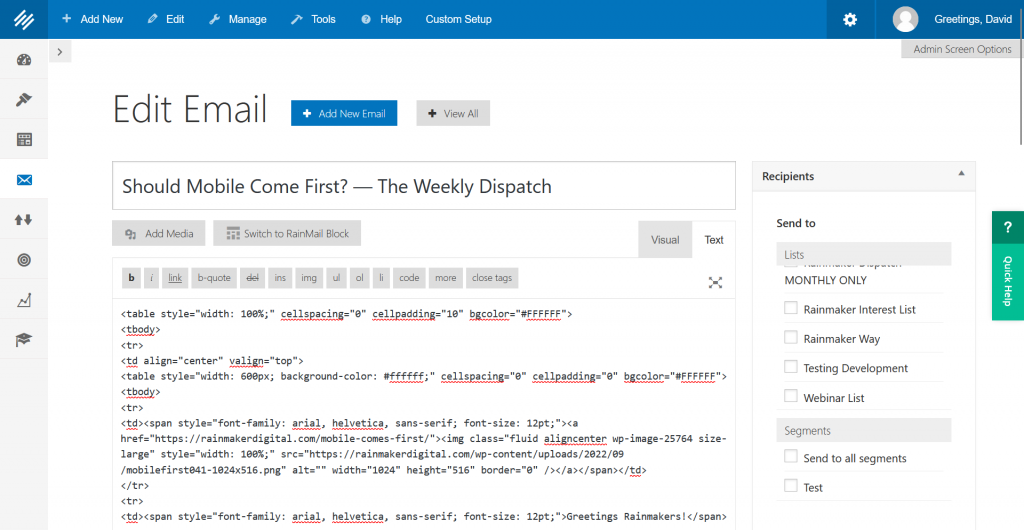Expand Admin Screen Options
Image resolution: width=1024 pixels, height=530 pixels.
[962, 49]
